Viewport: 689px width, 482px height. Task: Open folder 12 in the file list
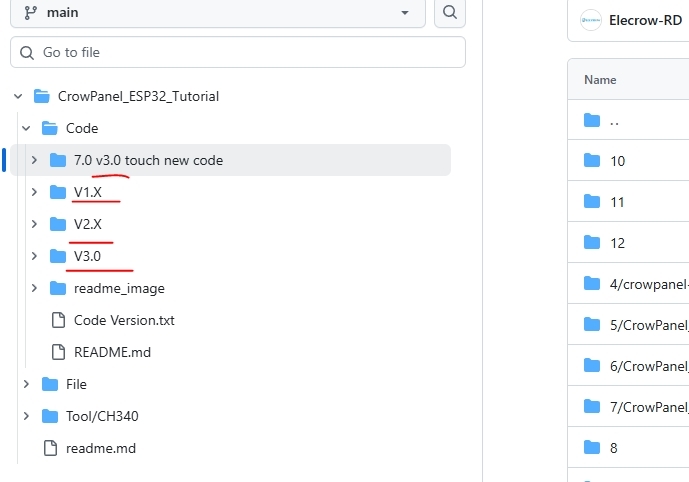pyautogui.click(x=617, y=243)
